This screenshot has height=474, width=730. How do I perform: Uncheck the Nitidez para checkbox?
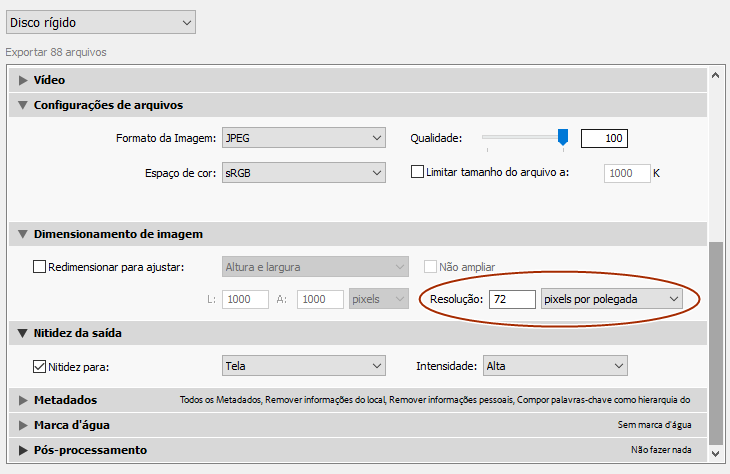click(x=40, y=366)
